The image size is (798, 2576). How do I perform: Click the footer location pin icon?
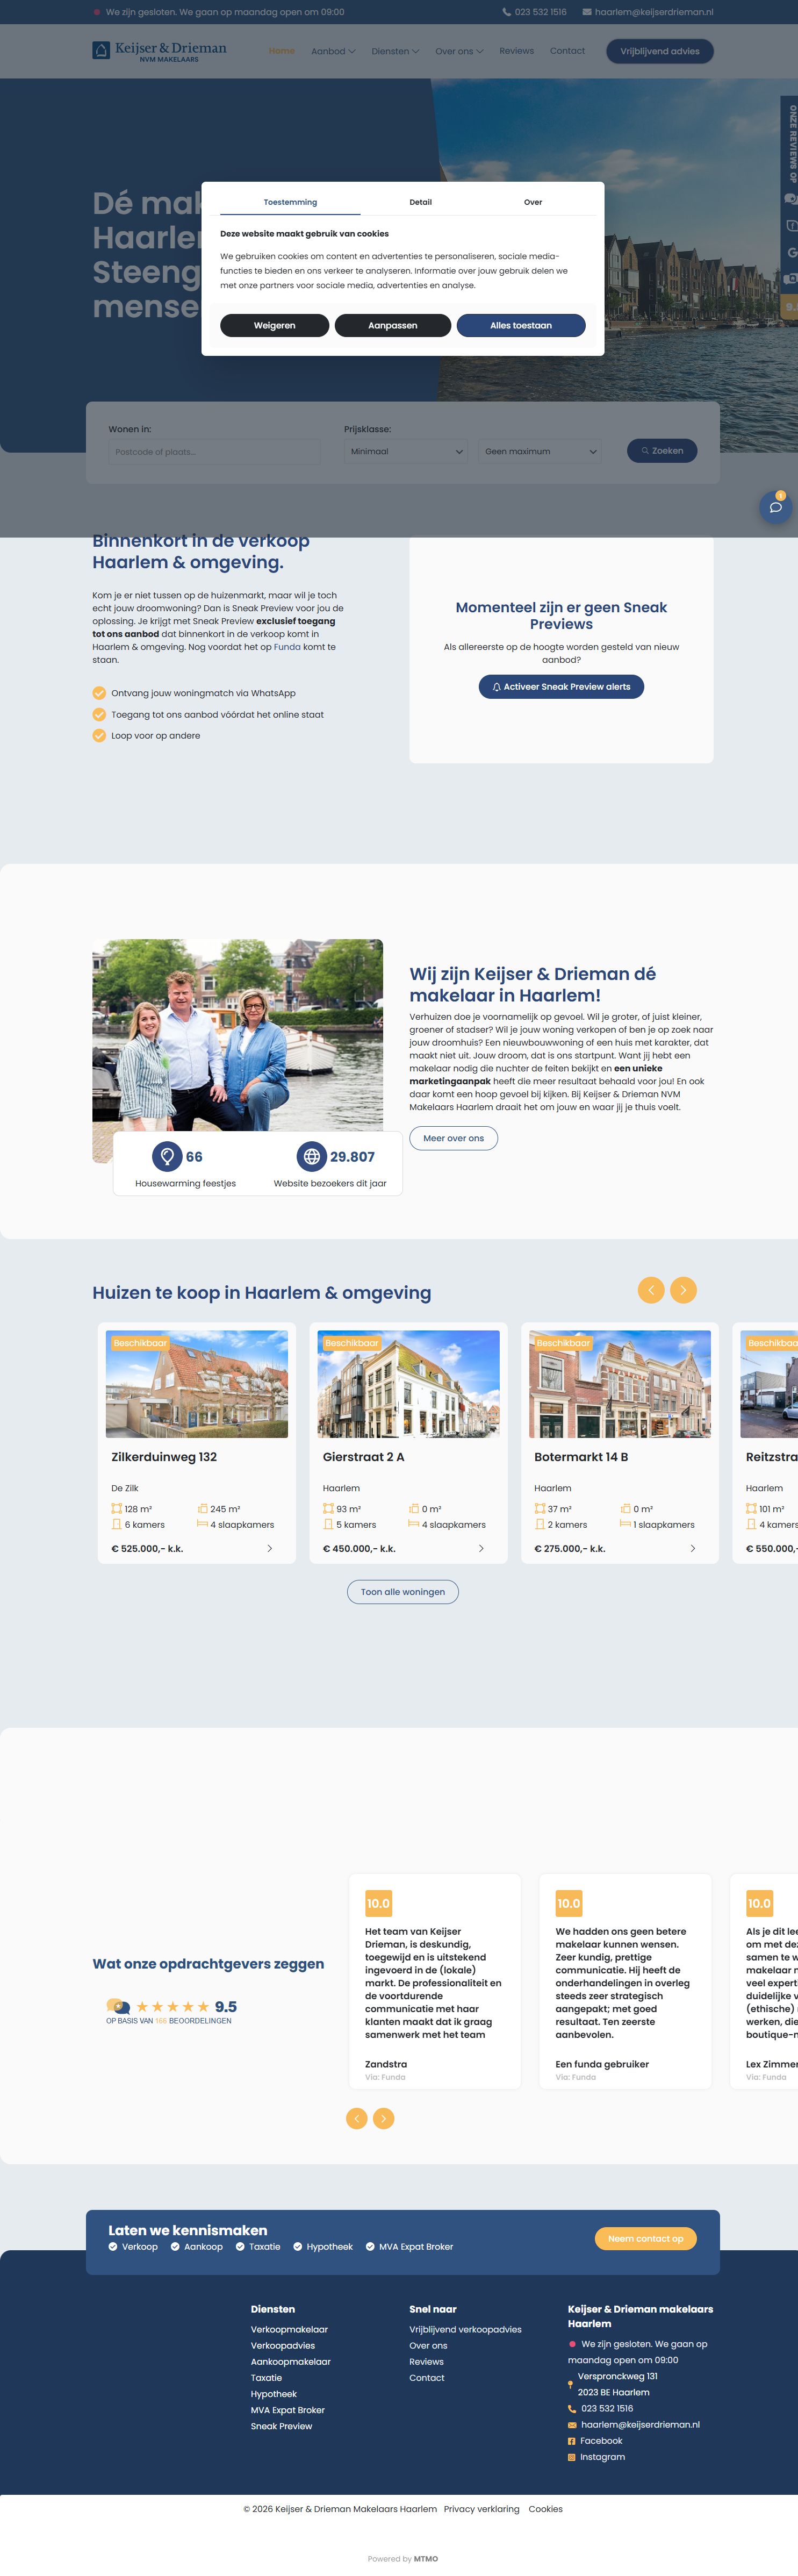pyautogui.click(x=571, y=2385)
